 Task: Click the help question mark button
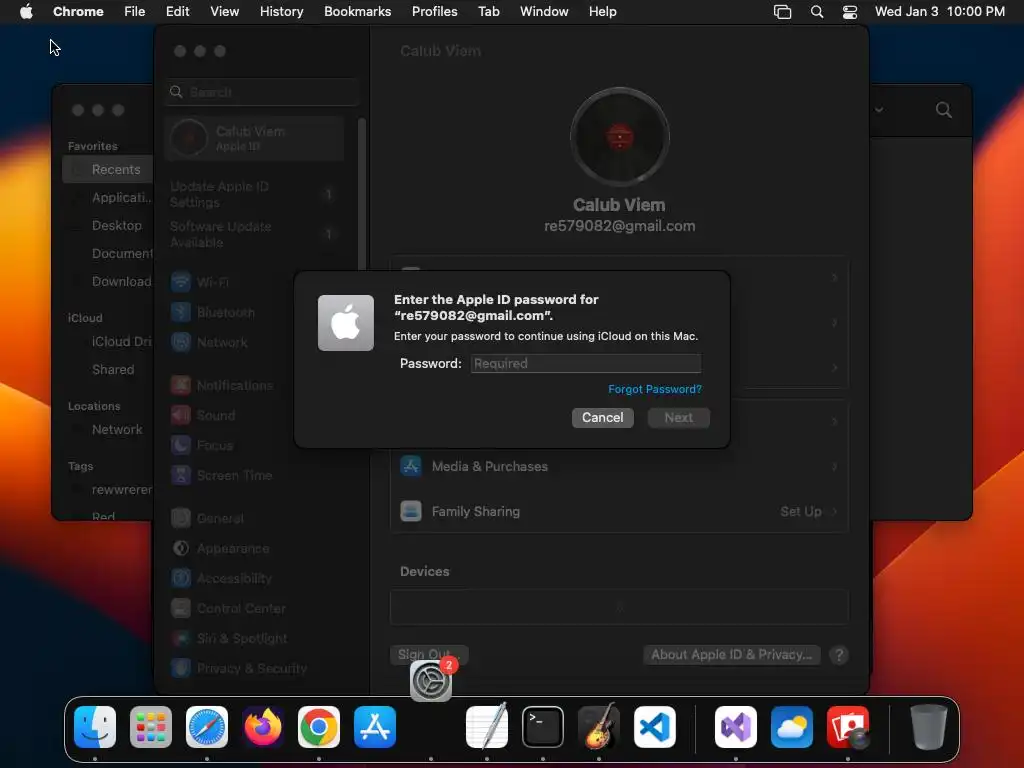pos(839,654)
